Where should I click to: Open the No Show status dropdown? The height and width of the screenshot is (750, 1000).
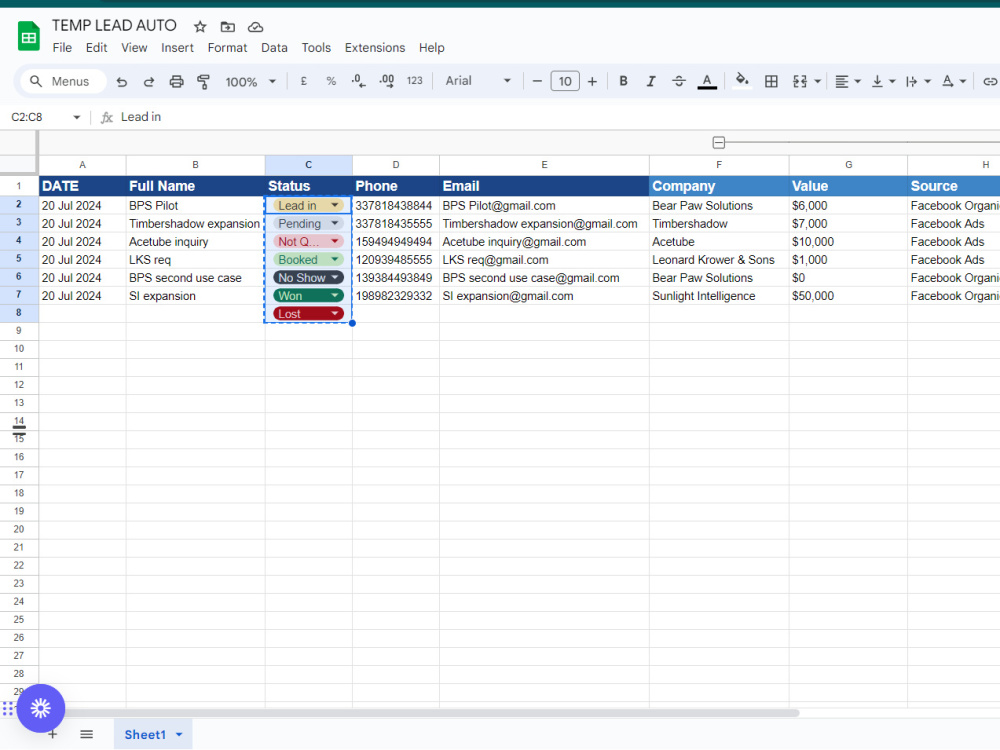click(x=334, y=277)
